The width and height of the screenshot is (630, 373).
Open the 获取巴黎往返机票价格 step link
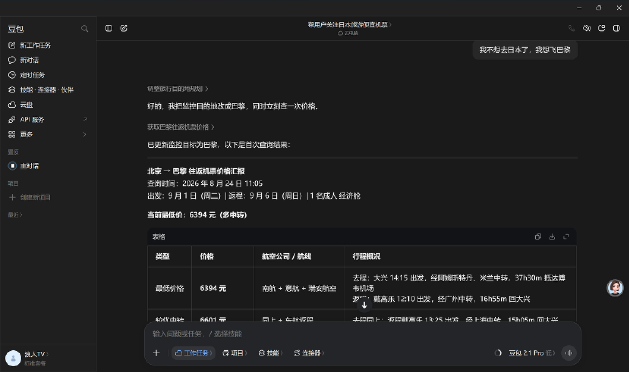(180, 127)
